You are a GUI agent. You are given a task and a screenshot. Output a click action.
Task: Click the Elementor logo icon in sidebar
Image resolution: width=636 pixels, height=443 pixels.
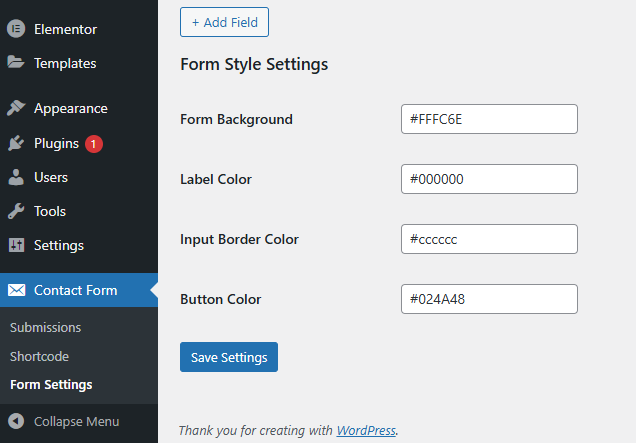point(16,29)
